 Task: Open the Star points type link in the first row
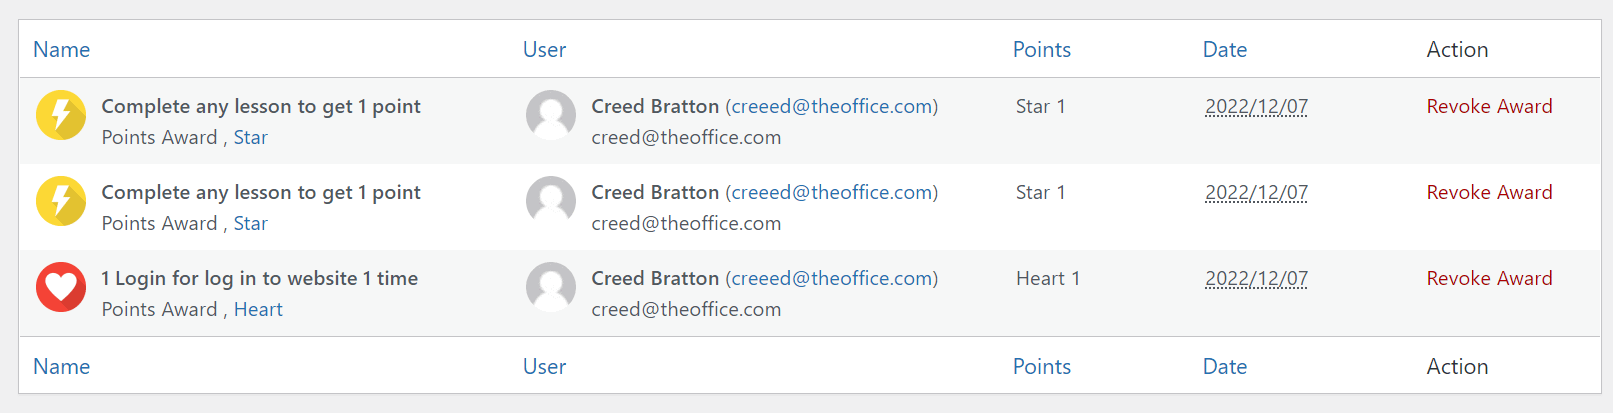[250, 138]
